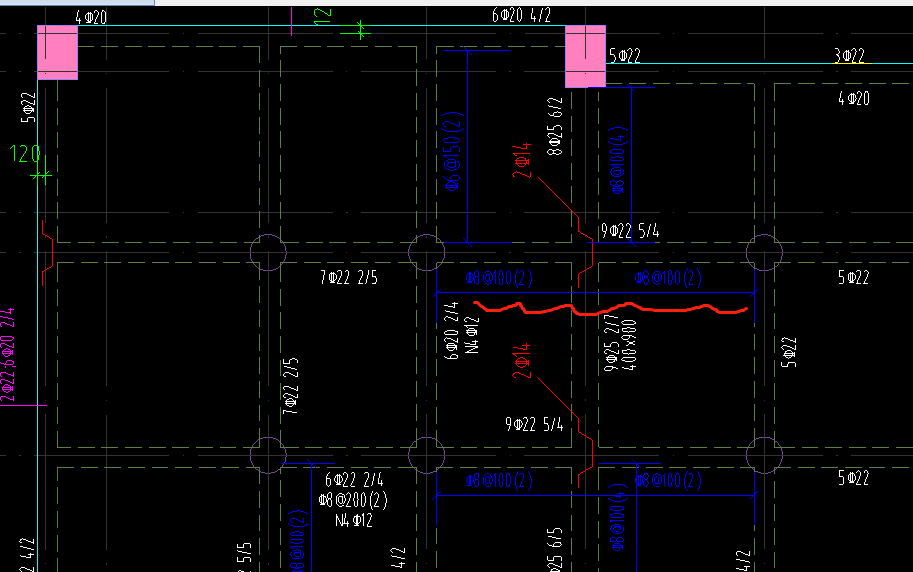913x572 pixels.
Task: Click the green '120' dimension text
Action: point(25,154)
